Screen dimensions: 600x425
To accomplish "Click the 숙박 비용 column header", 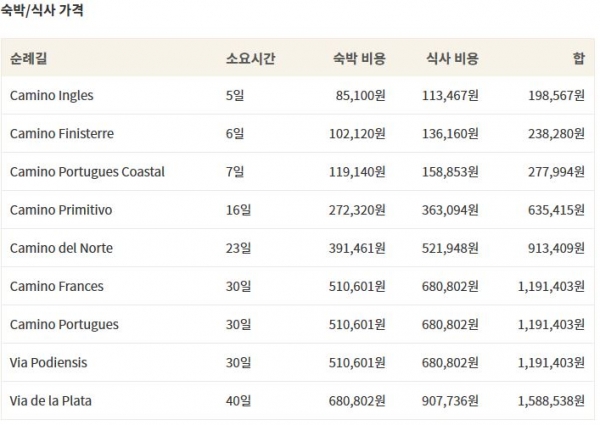I will pyautogui.click(x=358, y=58).
